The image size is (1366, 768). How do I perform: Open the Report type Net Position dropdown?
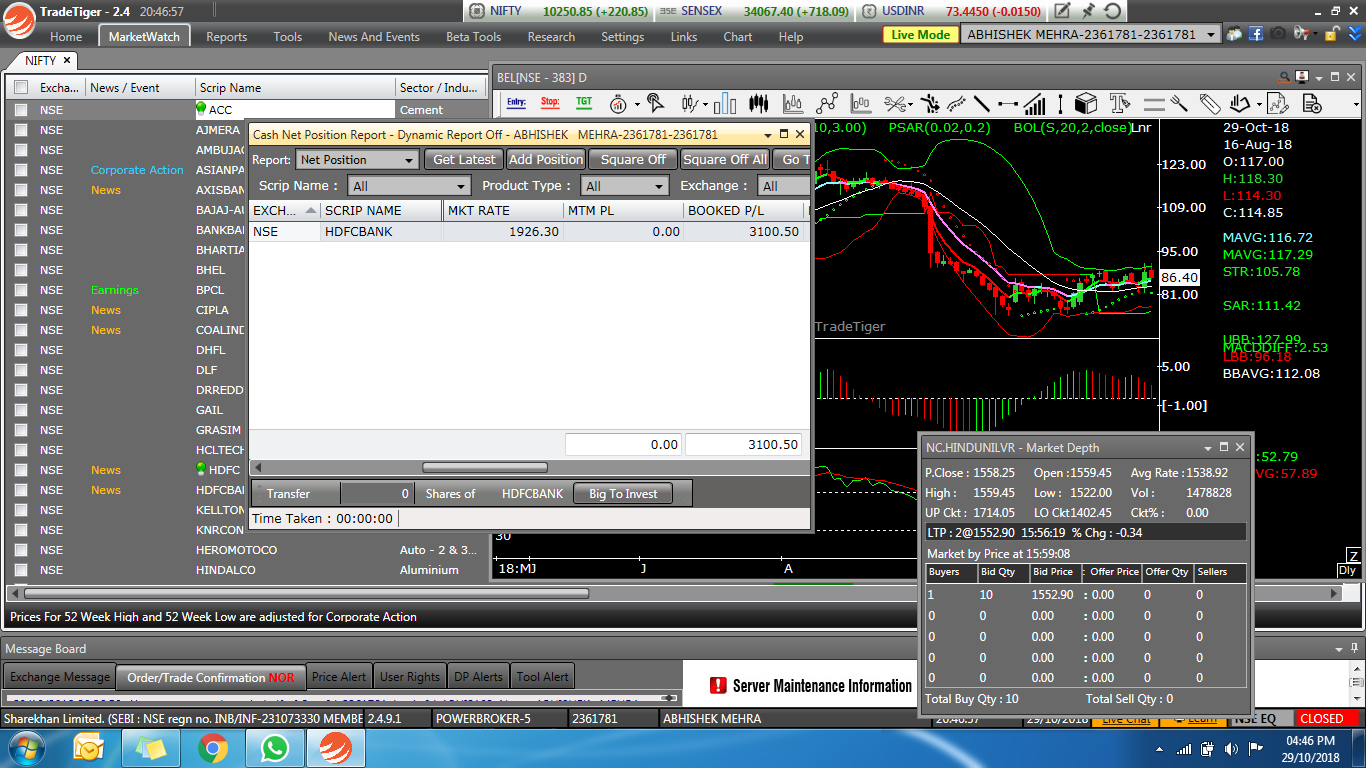click(357, 160)
